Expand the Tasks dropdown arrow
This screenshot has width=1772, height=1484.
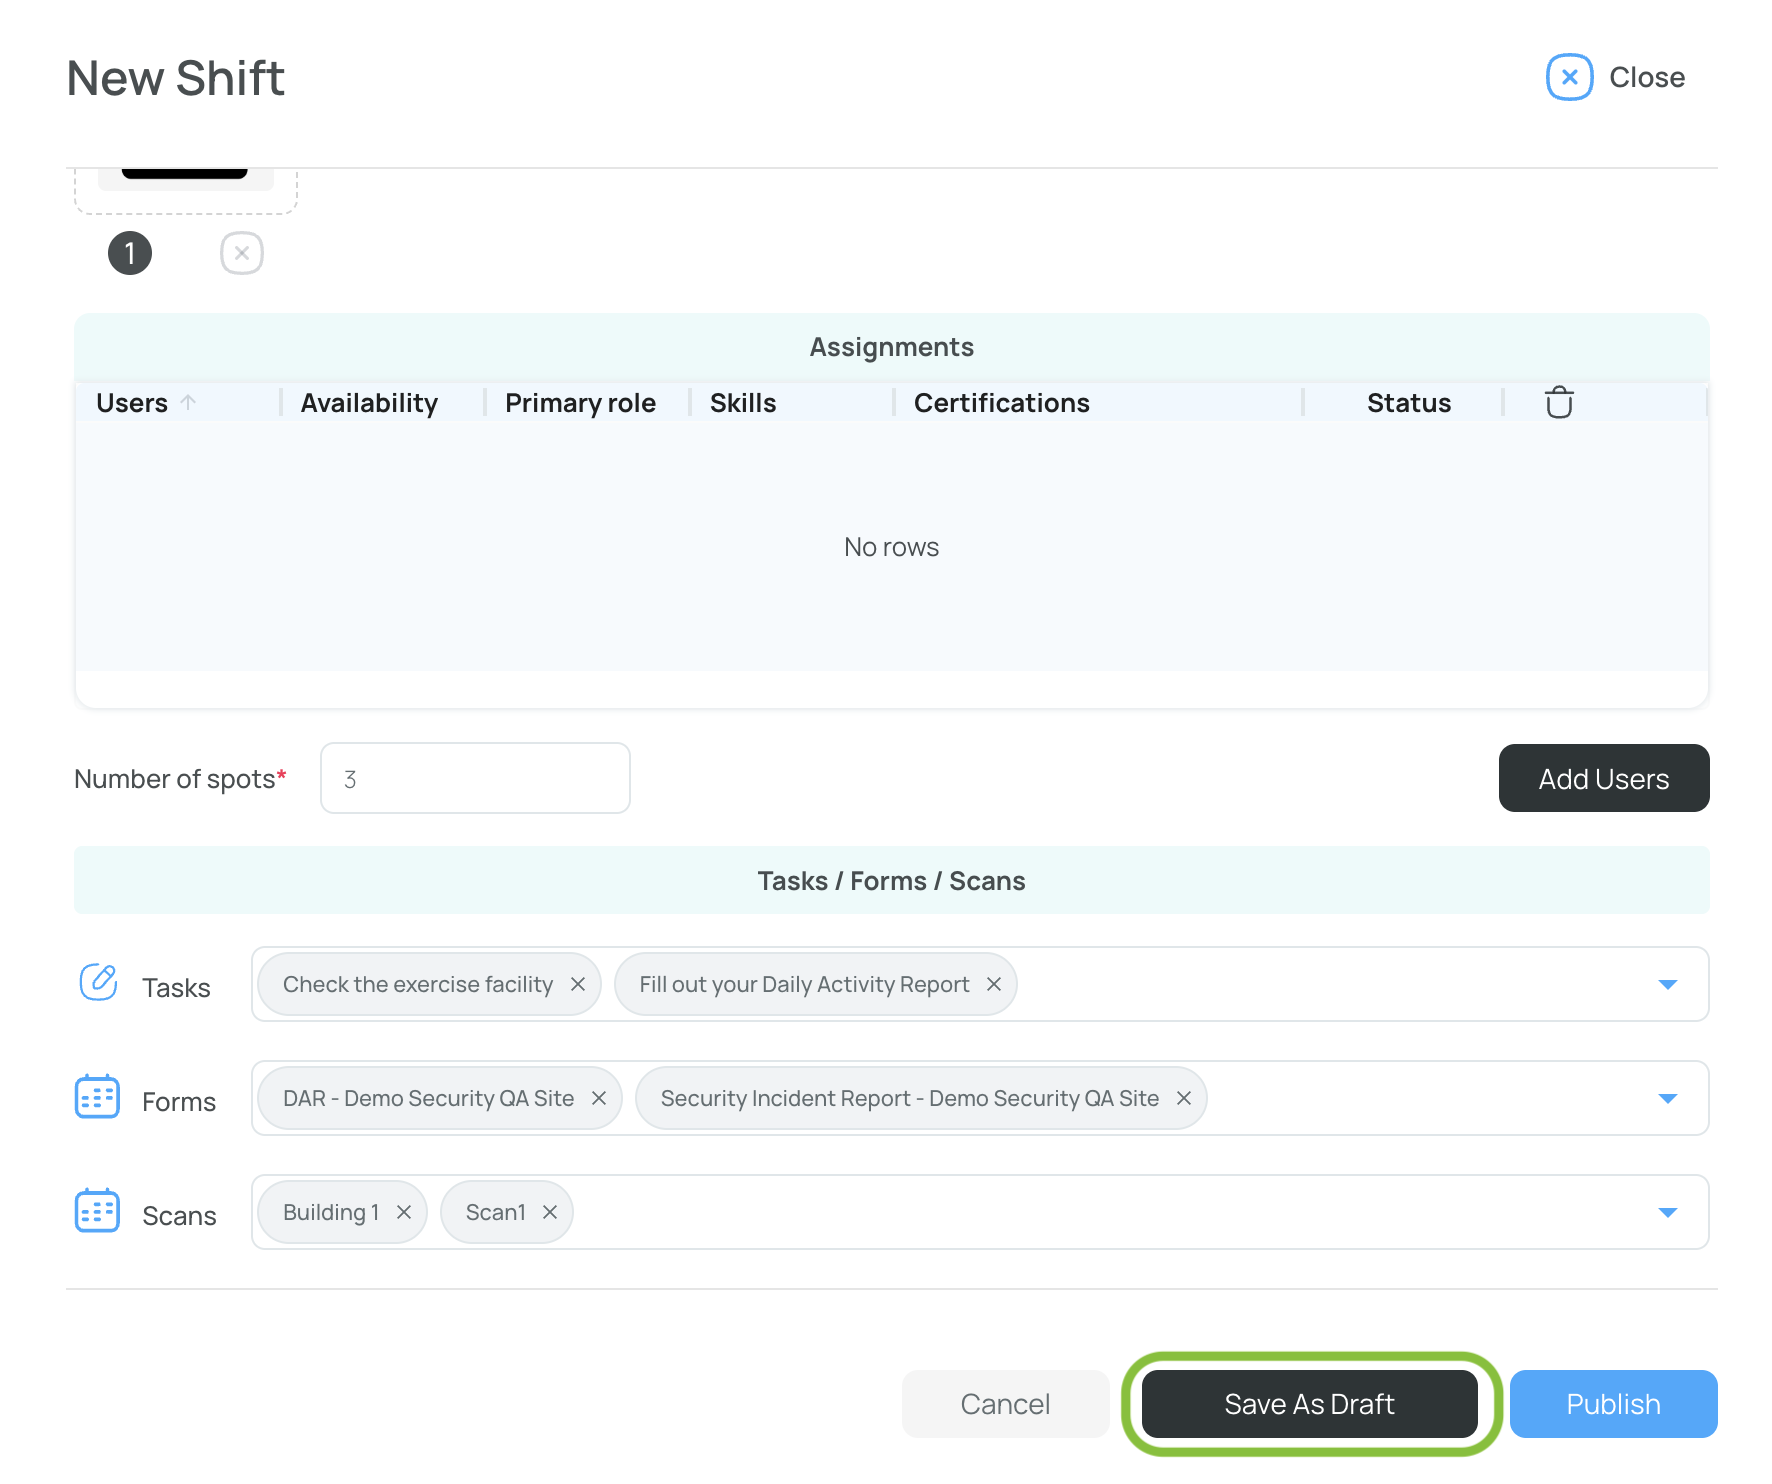click(1667, 984)
